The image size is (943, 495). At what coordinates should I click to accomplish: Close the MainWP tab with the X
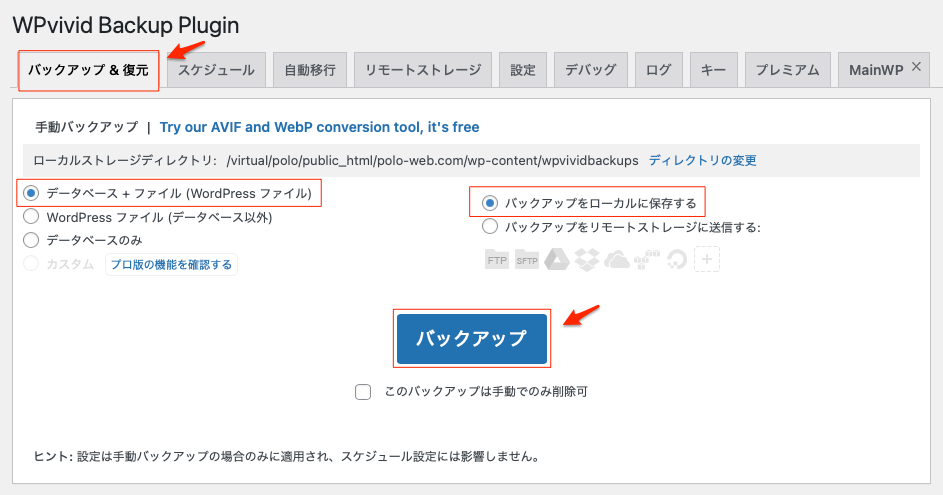[916, 66]
